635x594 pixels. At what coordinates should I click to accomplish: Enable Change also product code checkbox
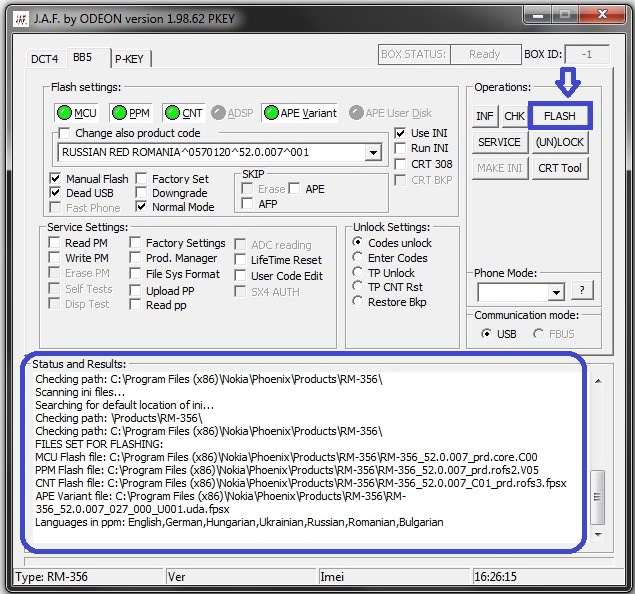coord(64,133)
